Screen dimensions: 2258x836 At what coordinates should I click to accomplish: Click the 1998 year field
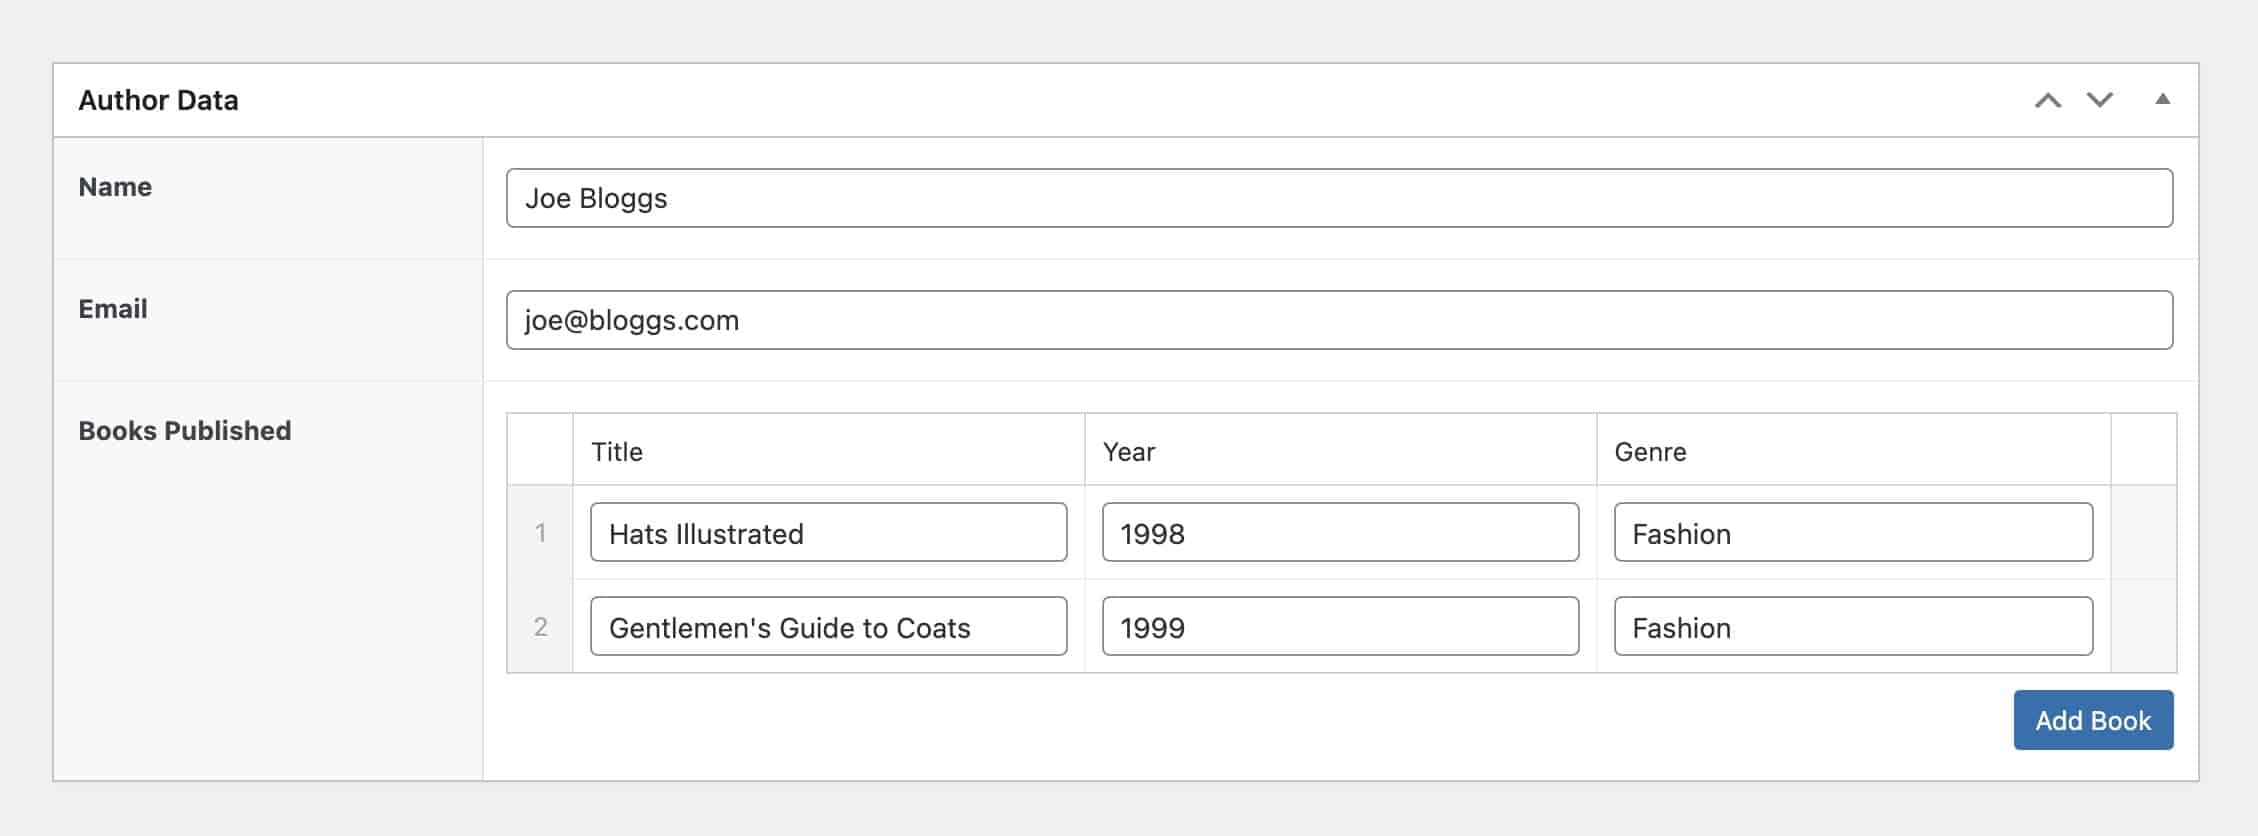[1339, 533]
